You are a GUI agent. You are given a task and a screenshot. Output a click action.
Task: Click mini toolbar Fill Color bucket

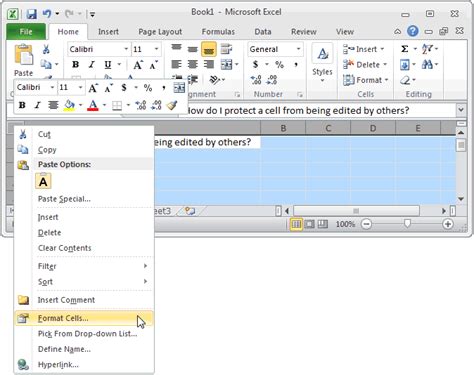tap(69, 105)
